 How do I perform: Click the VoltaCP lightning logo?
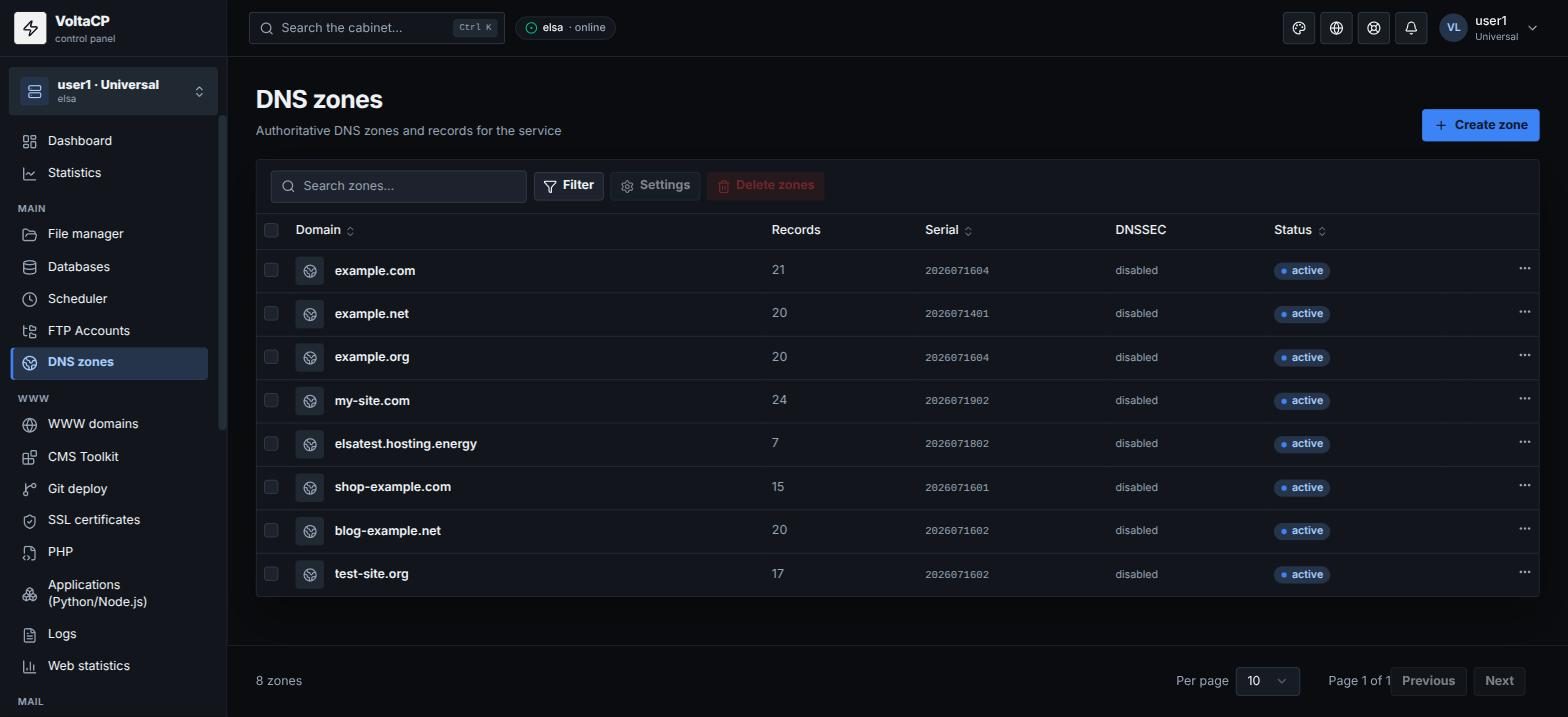(x=30, y=28)
